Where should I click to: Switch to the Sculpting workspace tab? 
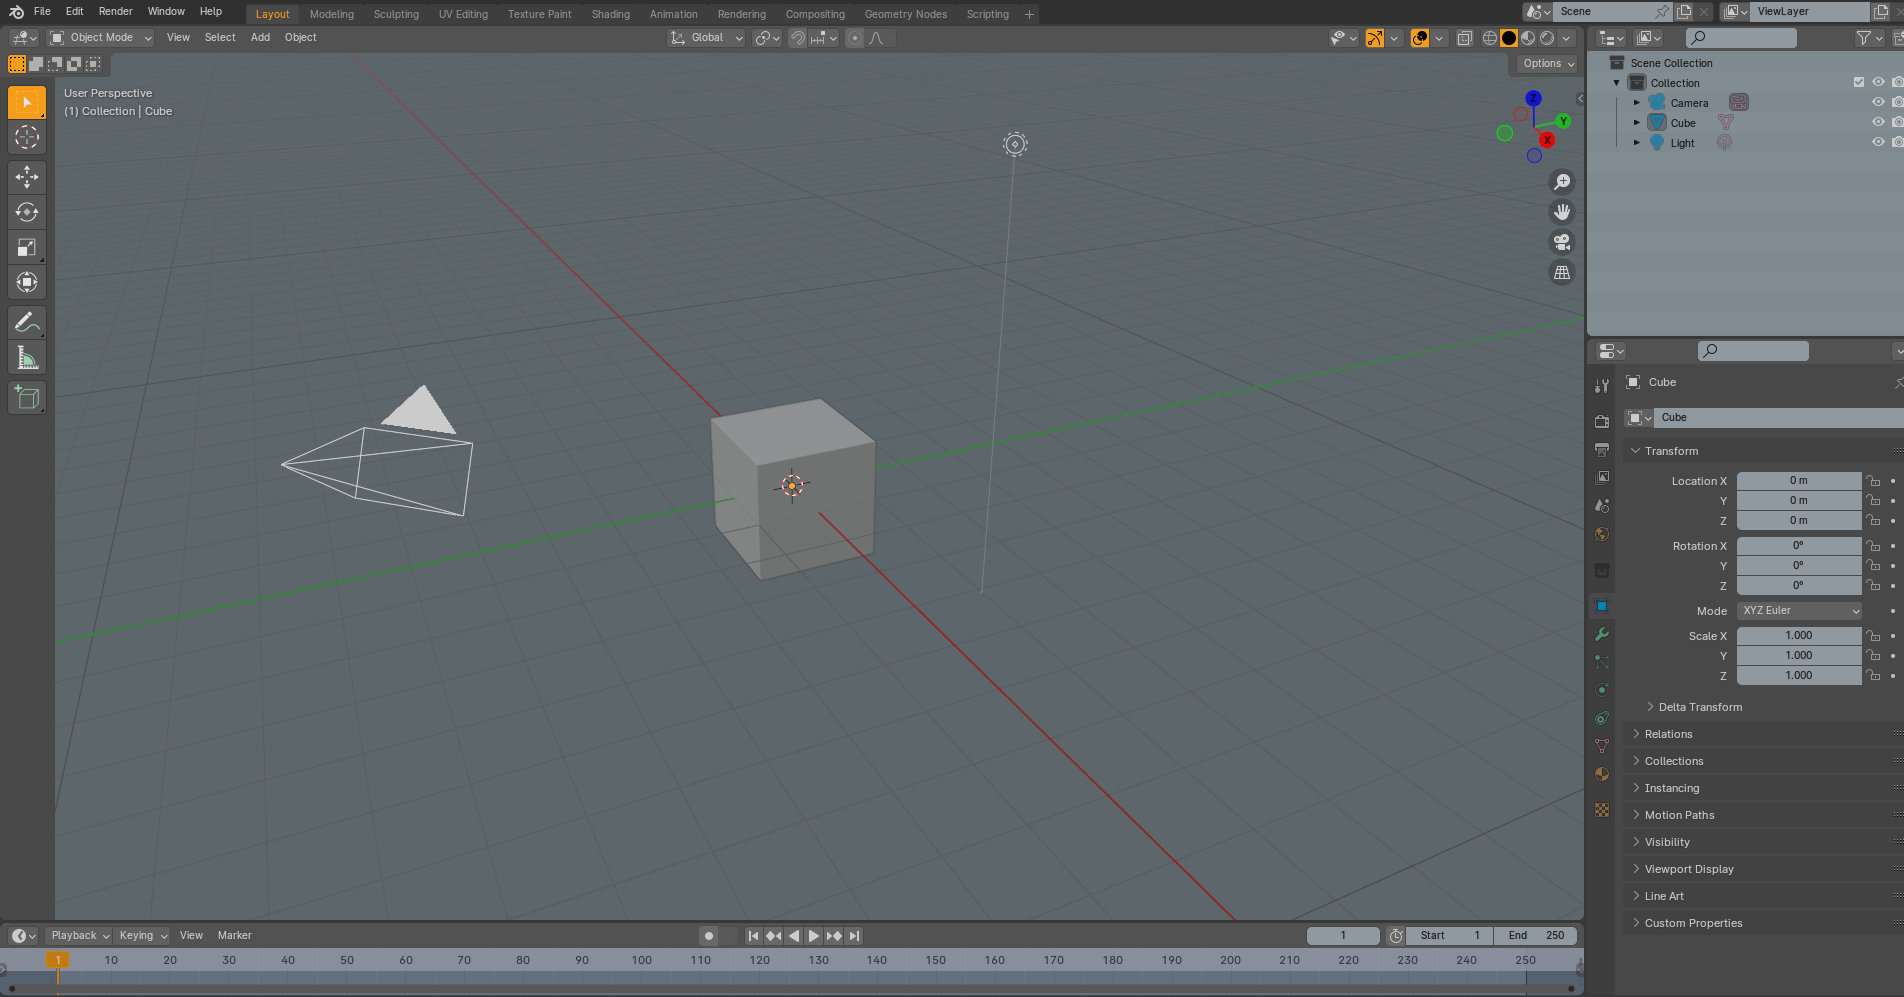396,14
